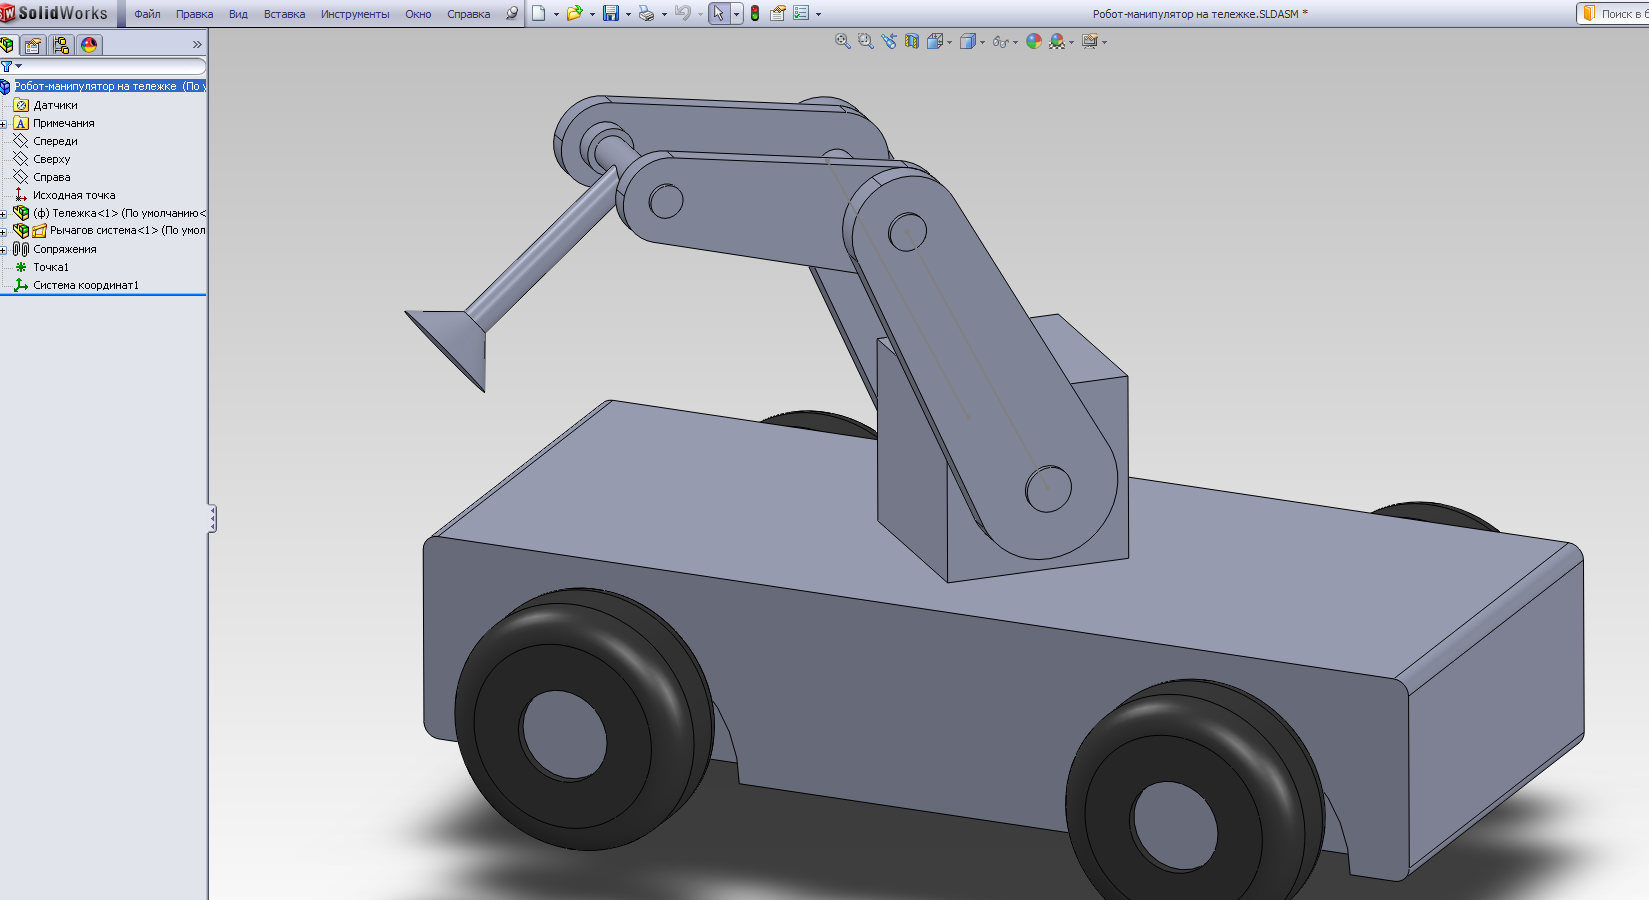Image resolution: width=1649 pixels, height=900 pixels.
Task: Expand the Тележка<1> component node
Action: pos(4,214)
